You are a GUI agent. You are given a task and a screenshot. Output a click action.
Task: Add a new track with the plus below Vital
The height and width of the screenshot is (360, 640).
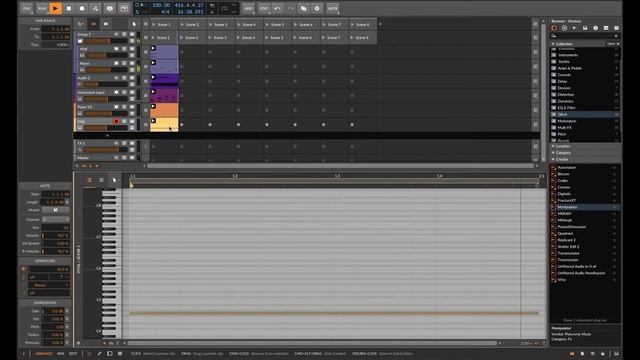click(x=107, y=136)
